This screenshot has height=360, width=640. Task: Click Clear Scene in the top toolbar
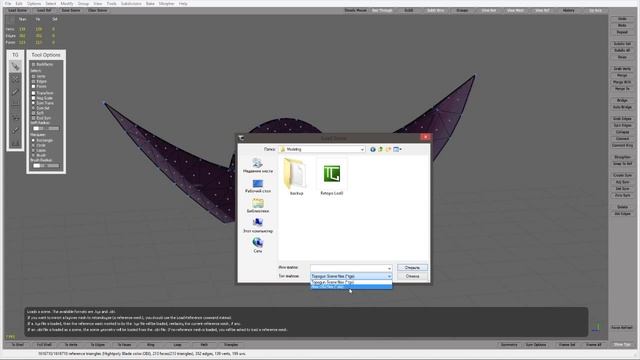click(x=98, y=10)
